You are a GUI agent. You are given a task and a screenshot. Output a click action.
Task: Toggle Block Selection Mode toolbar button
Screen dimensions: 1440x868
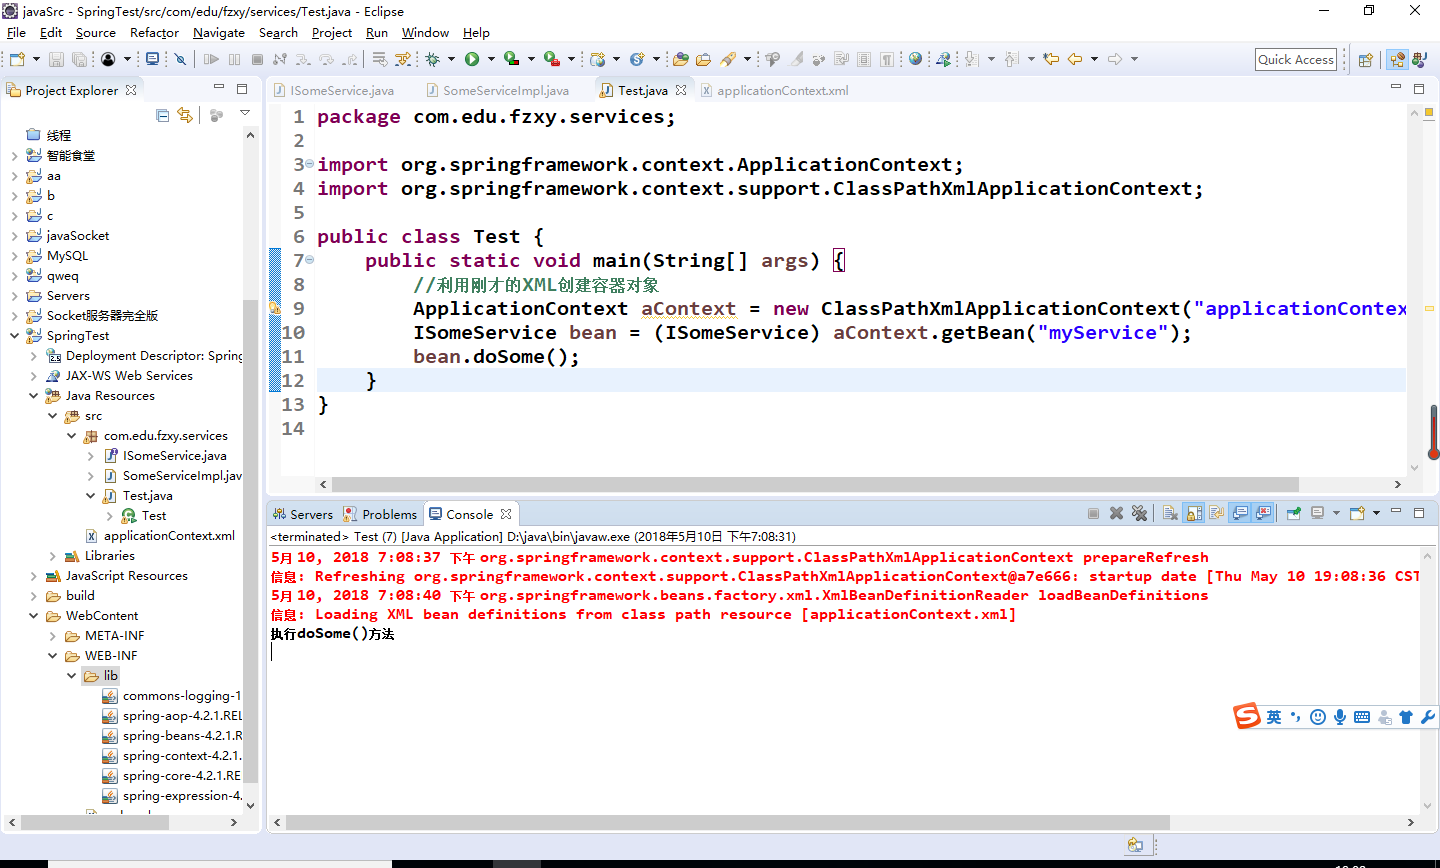[864, 59]
